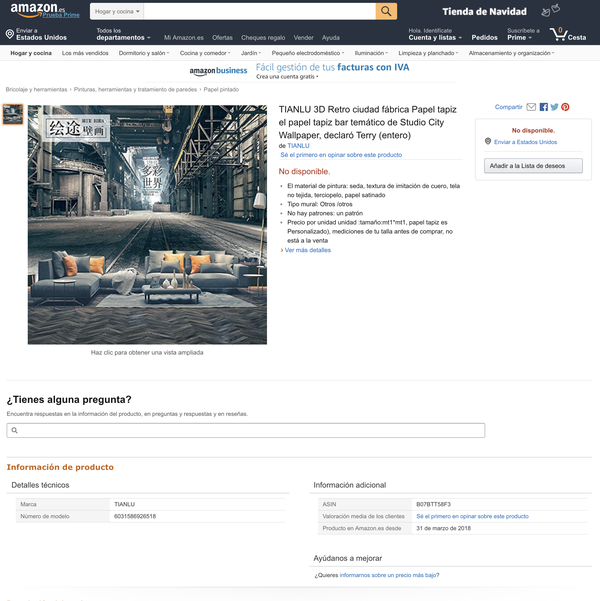Open Ayuda page

pyautogui.click(x=330, y=38)
